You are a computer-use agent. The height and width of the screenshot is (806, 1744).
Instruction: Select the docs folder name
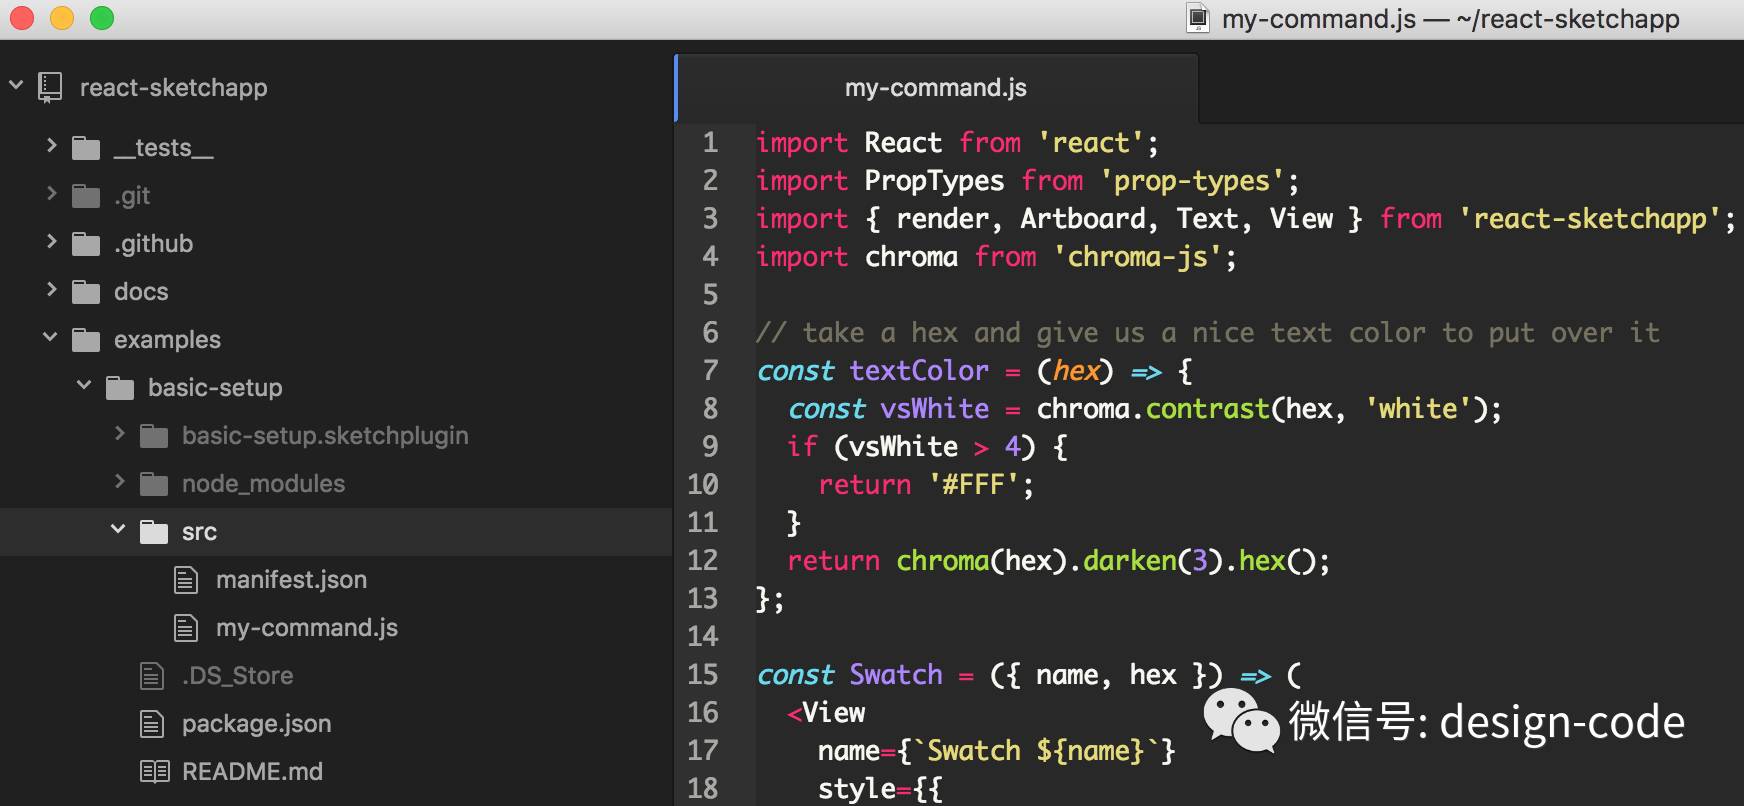[141, 292]
